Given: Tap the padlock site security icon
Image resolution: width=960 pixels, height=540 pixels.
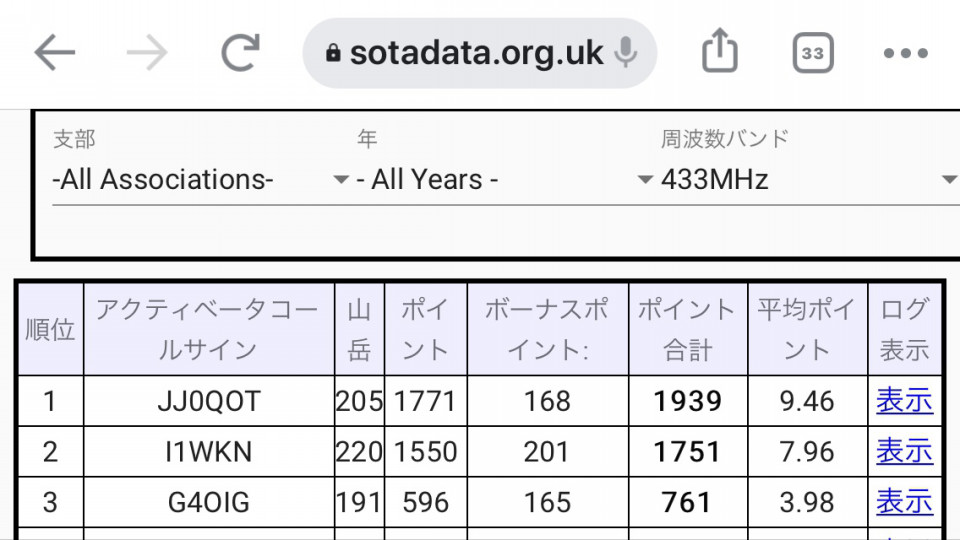Looking at the screenshot, I should click(333, 53).
